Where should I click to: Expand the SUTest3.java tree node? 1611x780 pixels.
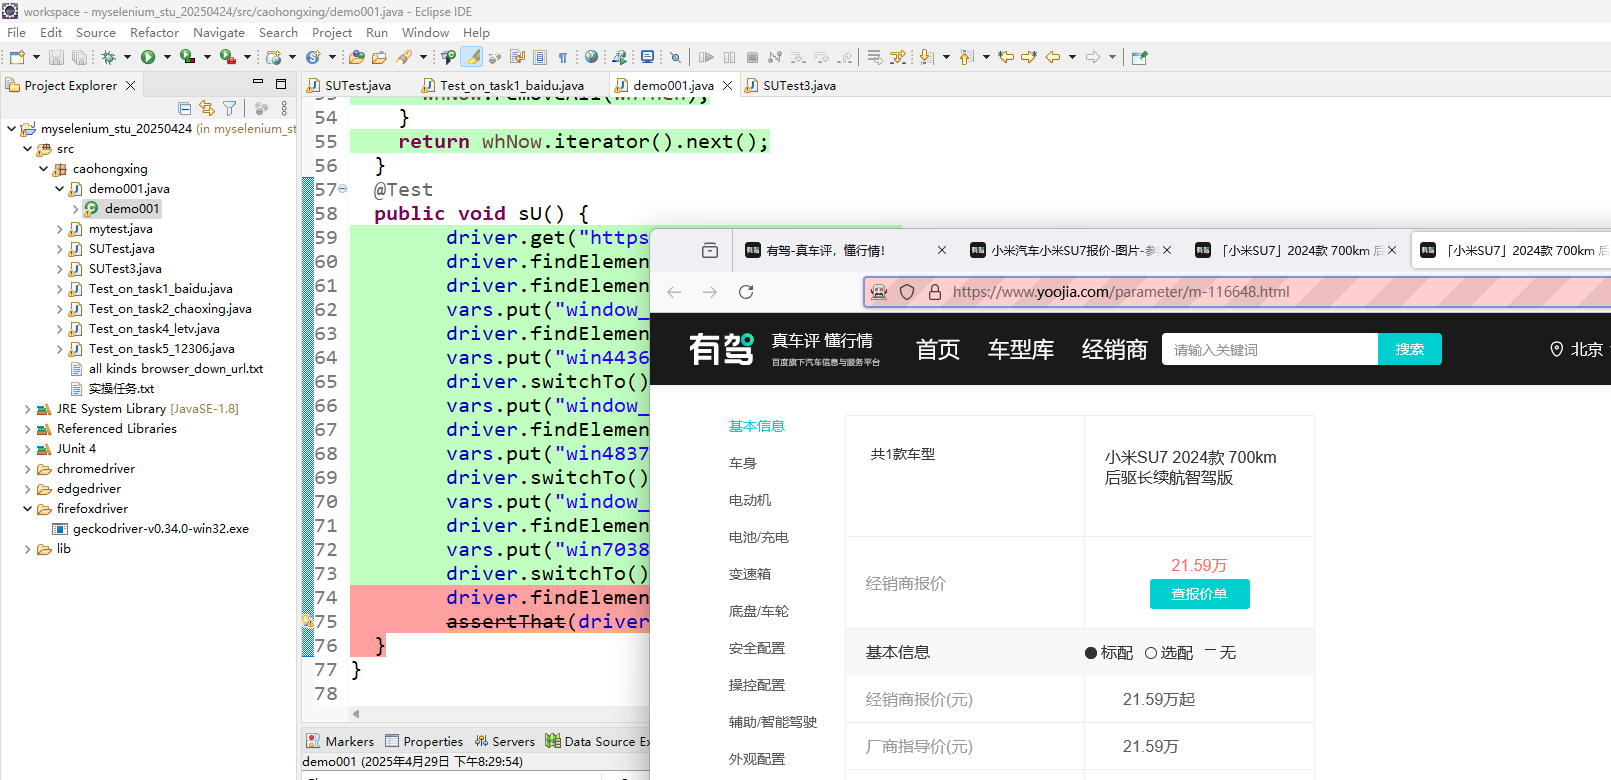point(59,269)
